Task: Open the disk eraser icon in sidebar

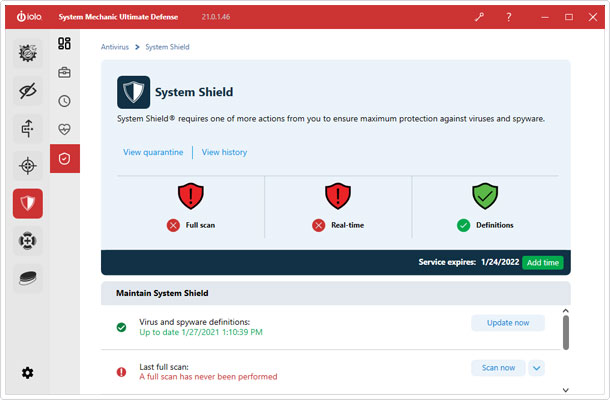Action: coord(28,279)
